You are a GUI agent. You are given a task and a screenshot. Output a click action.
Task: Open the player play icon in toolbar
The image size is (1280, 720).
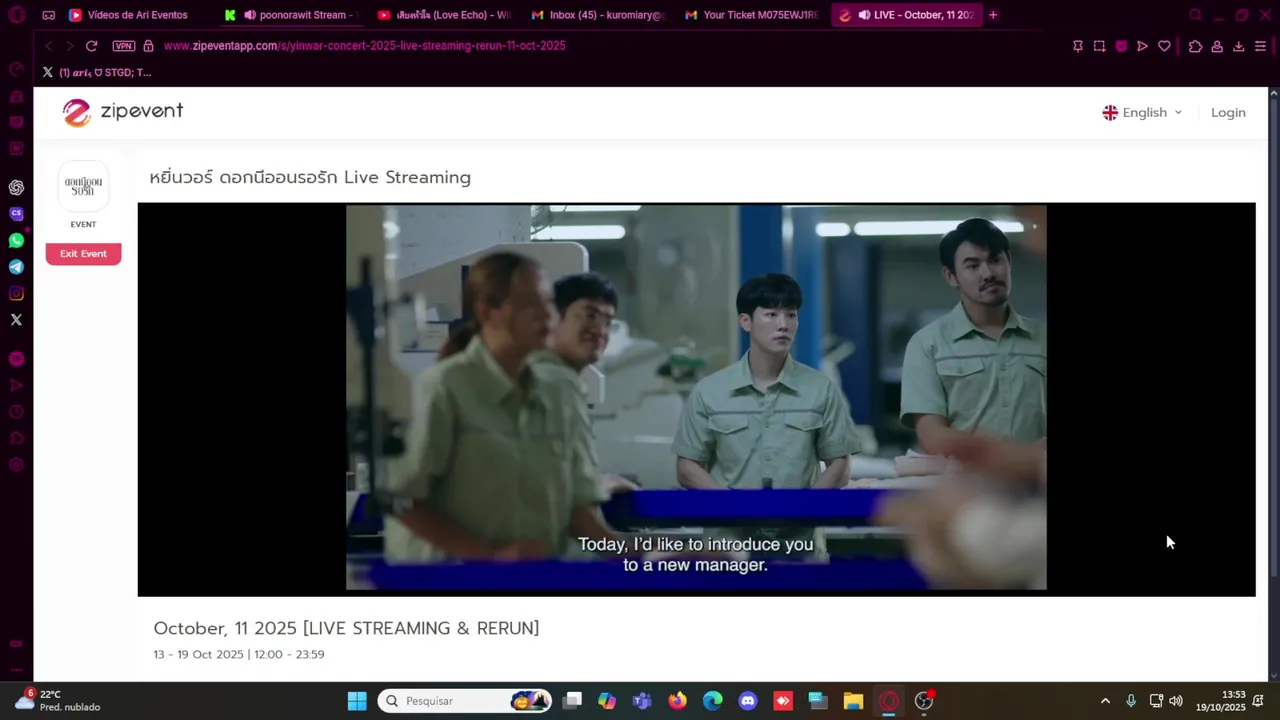click(x=1142, y=46)
